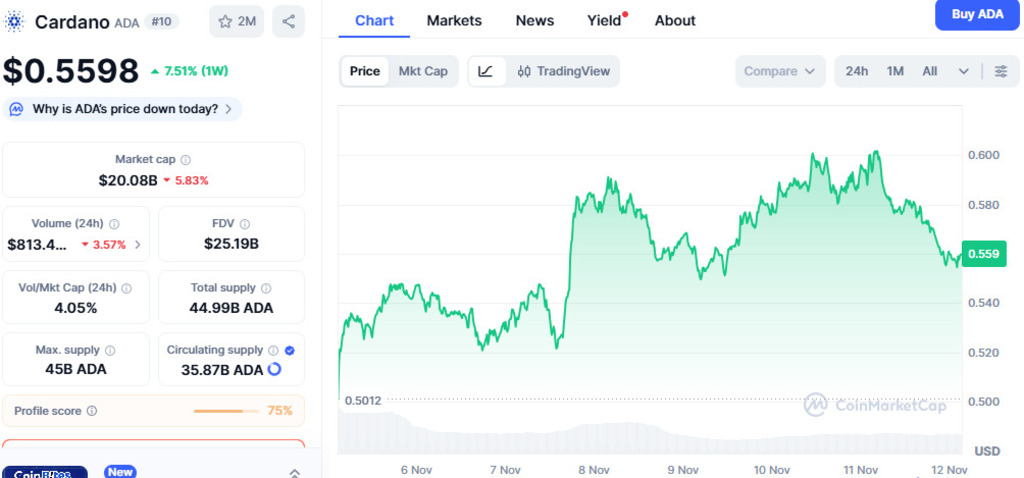The height and width of the screenshot is (478, 1024).
Task: Click the share icon button
Action: 288,21
